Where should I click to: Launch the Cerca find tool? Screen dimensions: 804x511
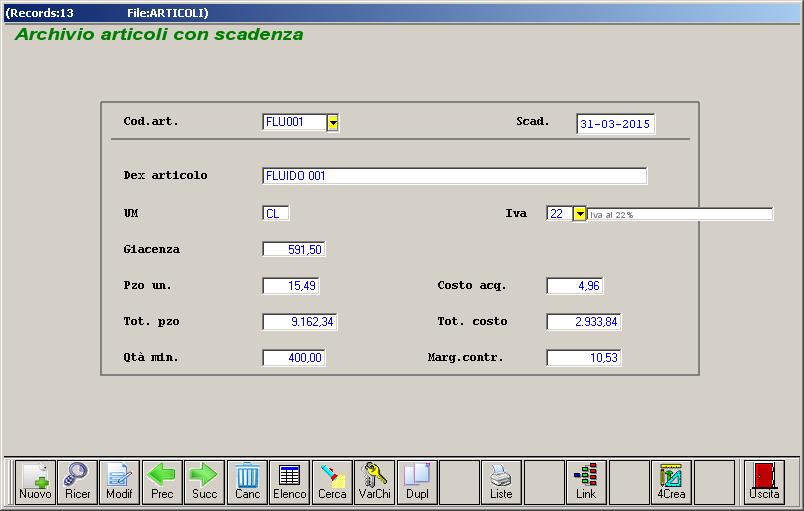click(332, 482)
